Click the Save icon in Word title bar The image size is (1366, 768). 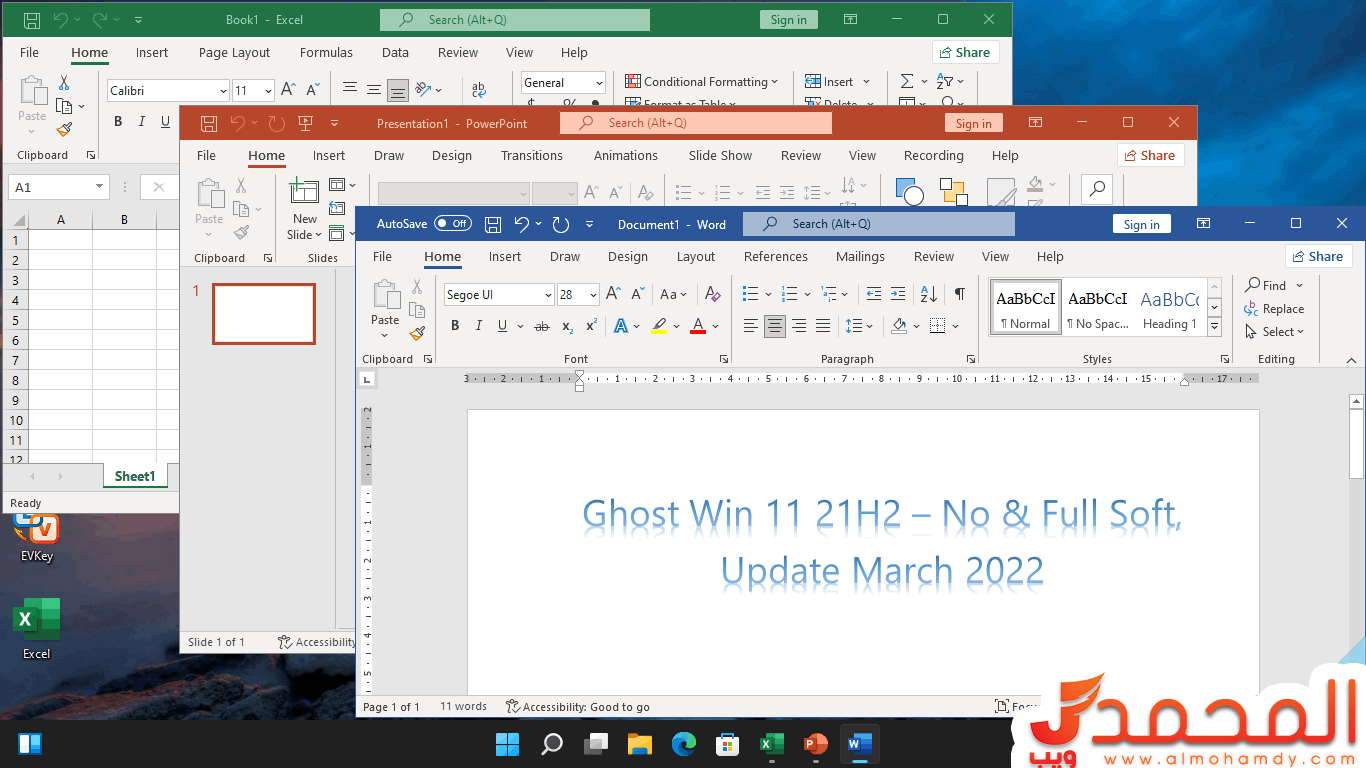493,224
